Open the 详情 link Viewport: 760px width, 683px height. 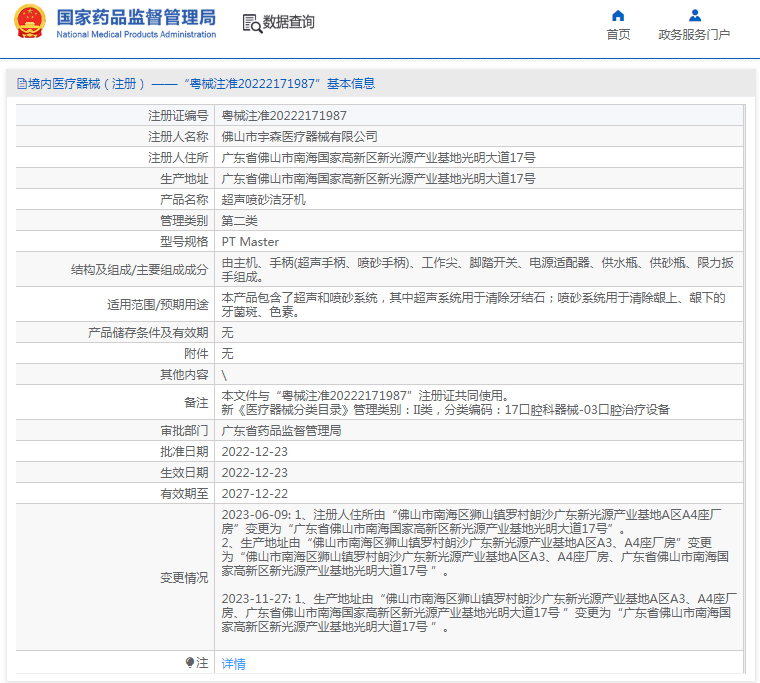coord(234,664)
